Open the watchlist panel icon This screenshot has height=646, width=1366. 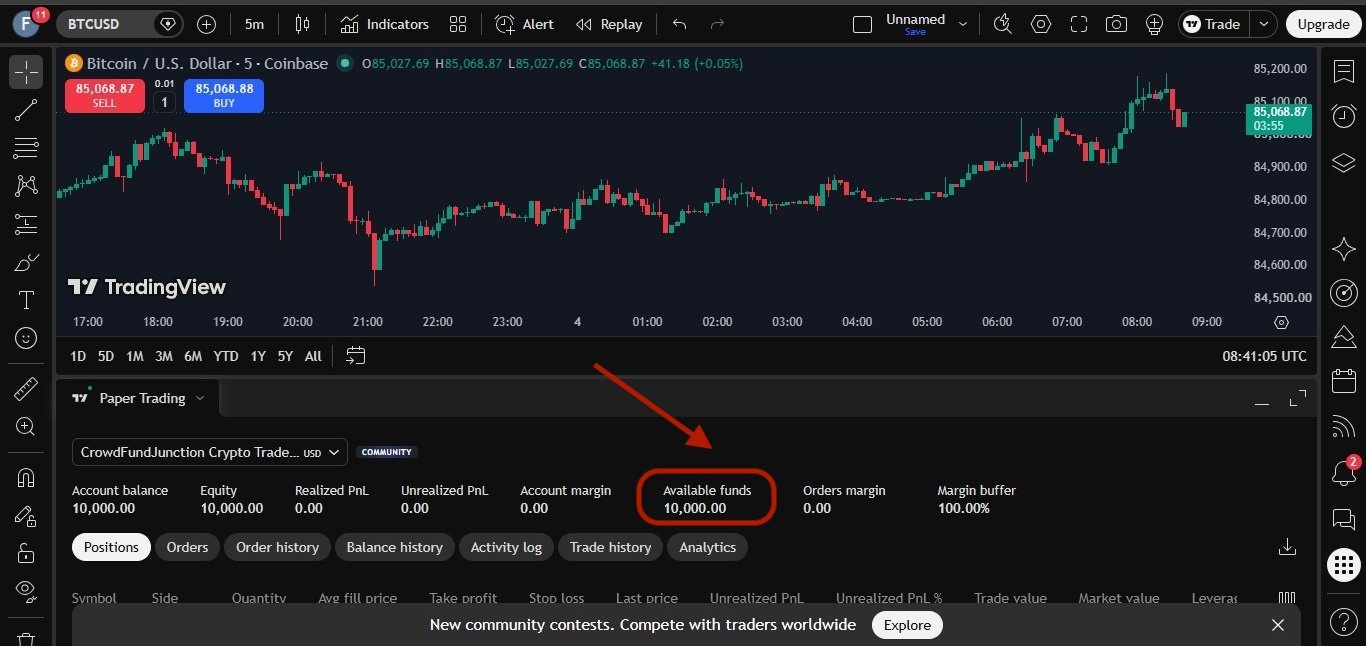[x=1344, y=72]
